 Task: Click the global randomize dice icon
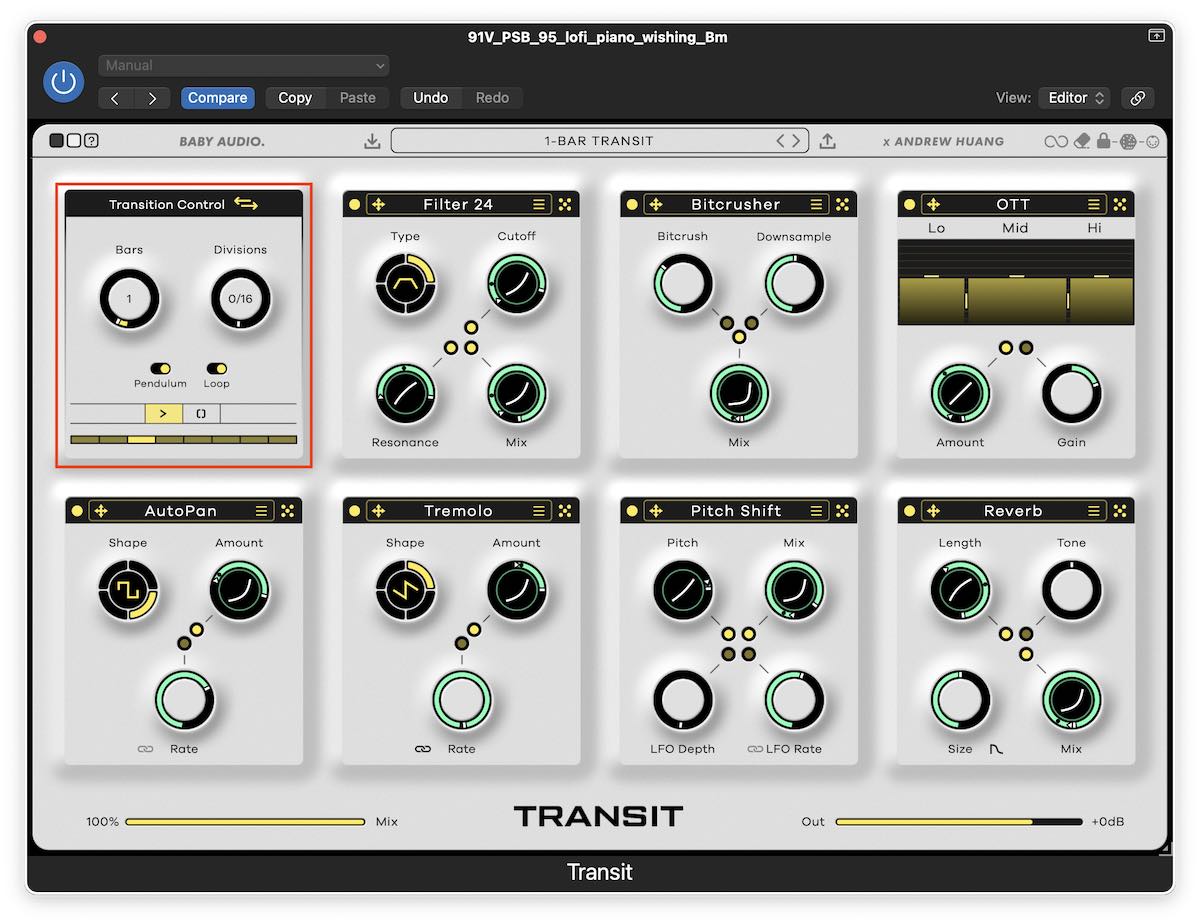pos(1128,141)
